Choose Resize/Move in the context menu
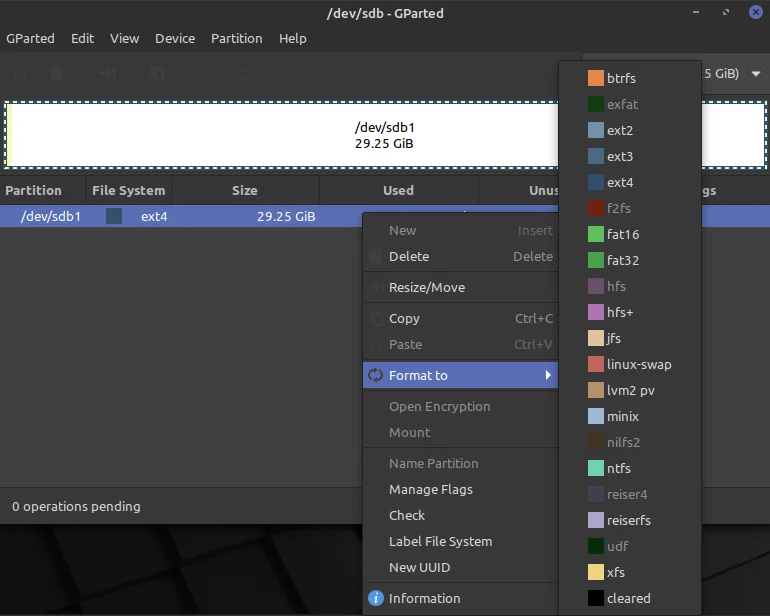770x616 pixels. click(460, 287)
